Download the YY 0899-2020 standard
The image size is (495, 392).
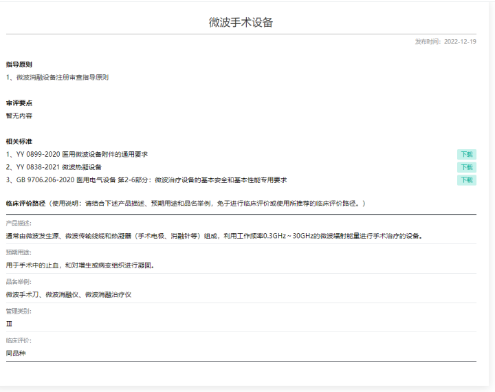point(466,154)
